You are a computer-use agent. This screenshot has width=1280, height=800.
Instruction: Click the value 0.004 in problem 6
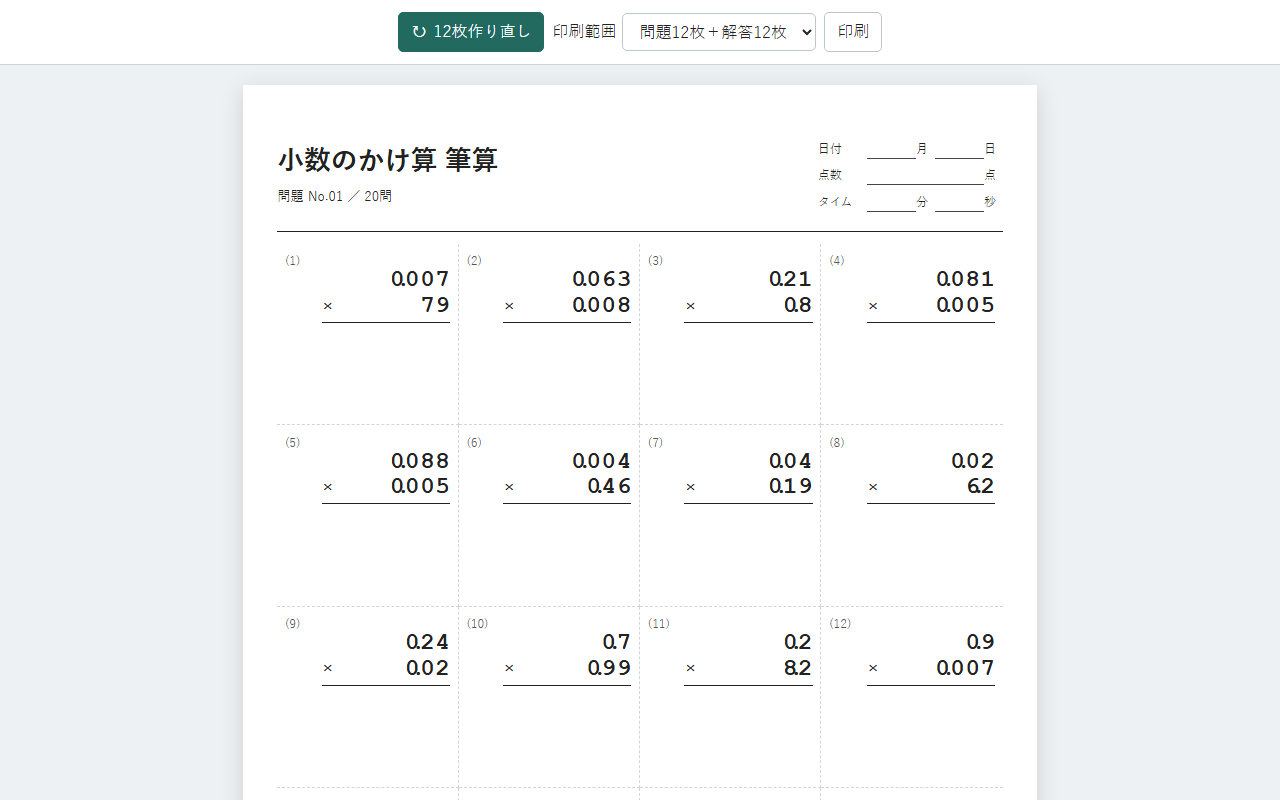click(x=602, y=461)
